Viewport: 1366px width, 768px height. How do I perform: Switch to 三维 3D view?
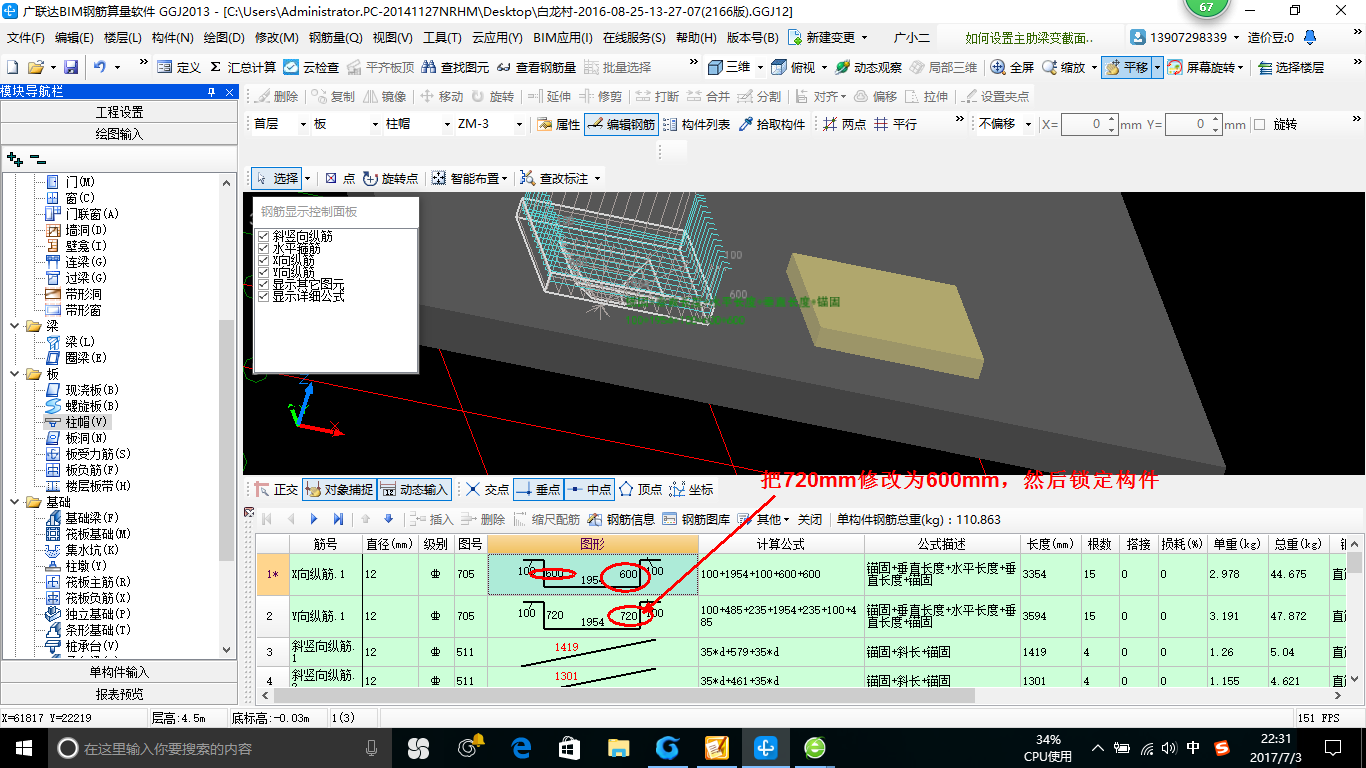729,67
